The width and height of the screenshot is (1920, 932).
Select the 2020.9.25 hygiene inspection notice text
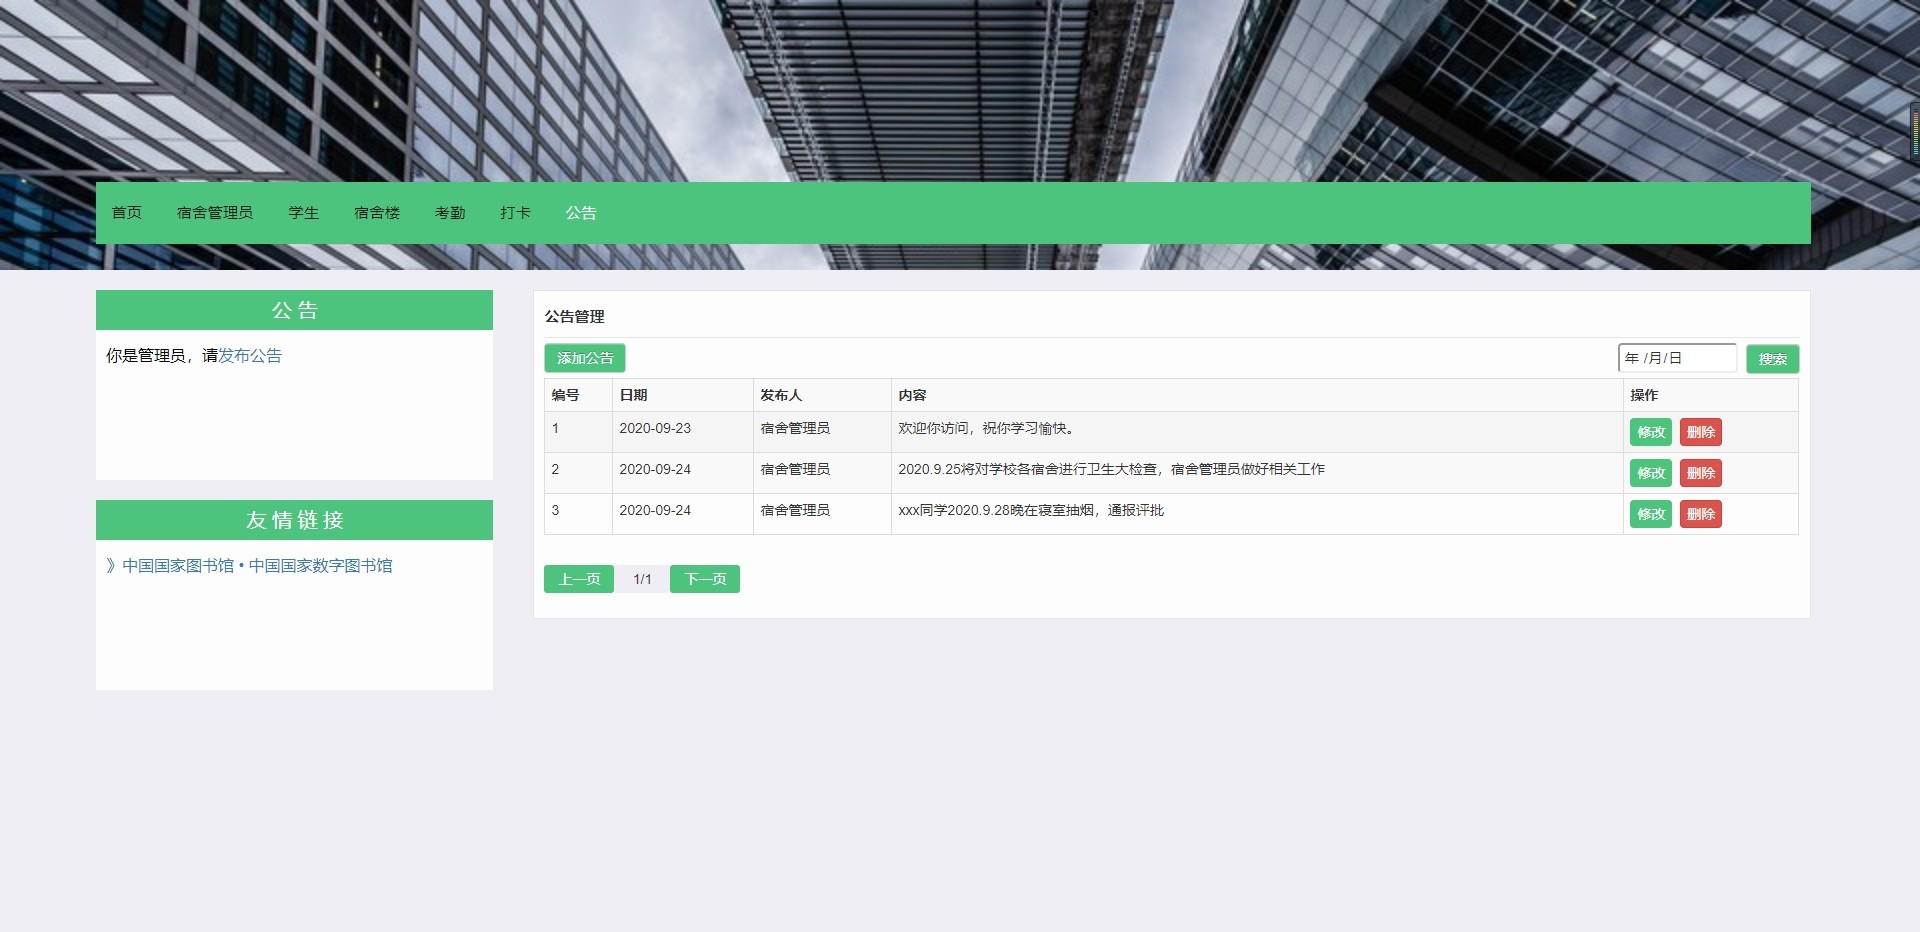pos(1111,469)
